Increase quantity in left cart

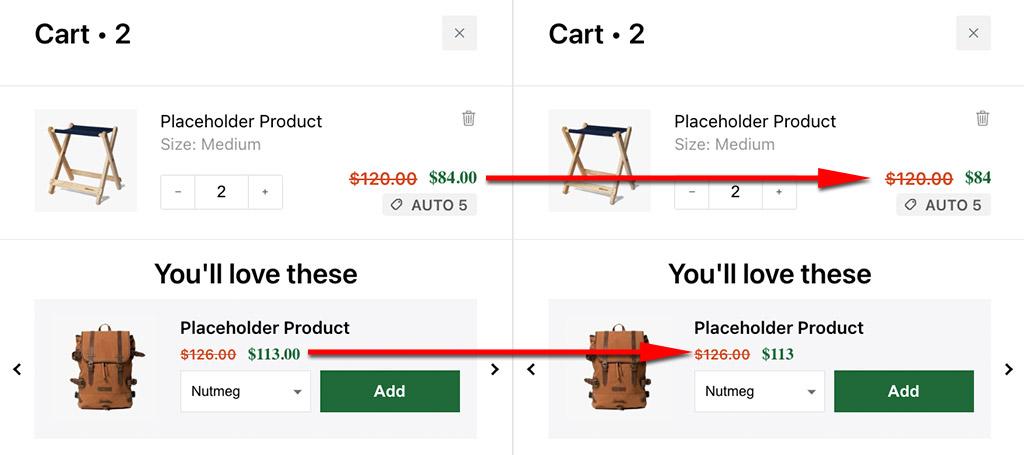click(265, 192)
